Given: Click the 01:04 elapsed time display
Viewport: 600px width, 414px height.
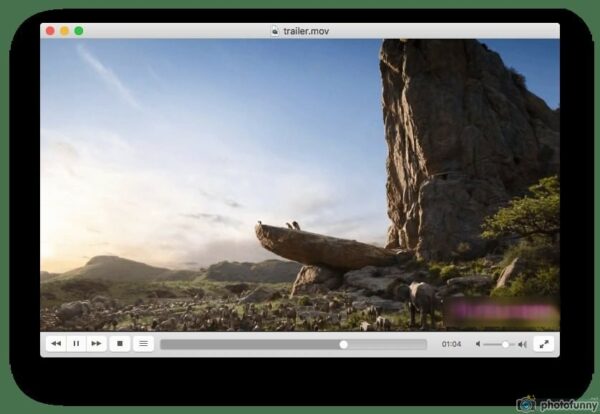Looking at the screenshot, I should click(x=451, y=344).
